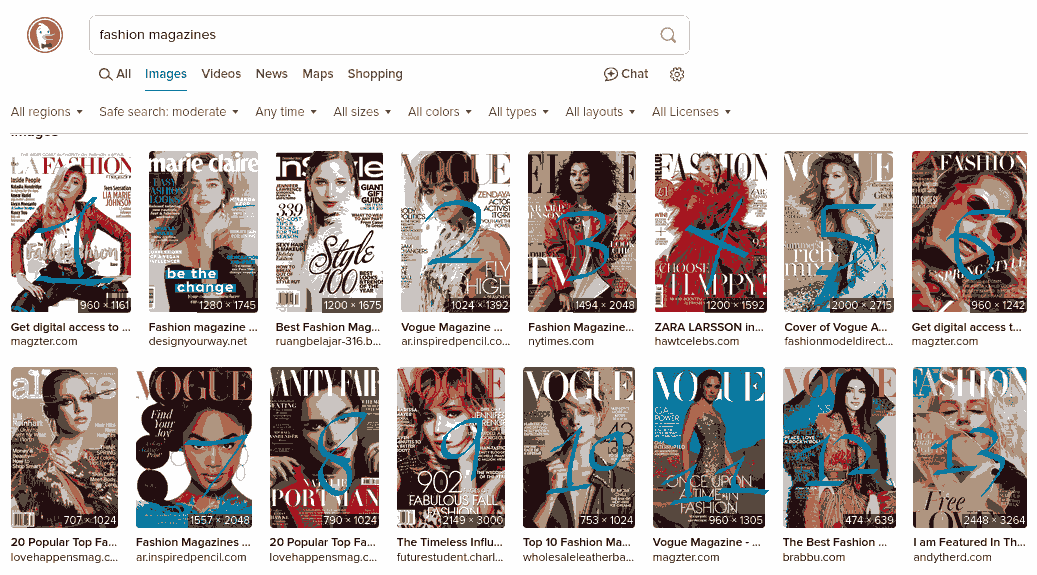Click the Cover of Vogue A... title link
Screen dimensions: 1037x575
(836, 327)
